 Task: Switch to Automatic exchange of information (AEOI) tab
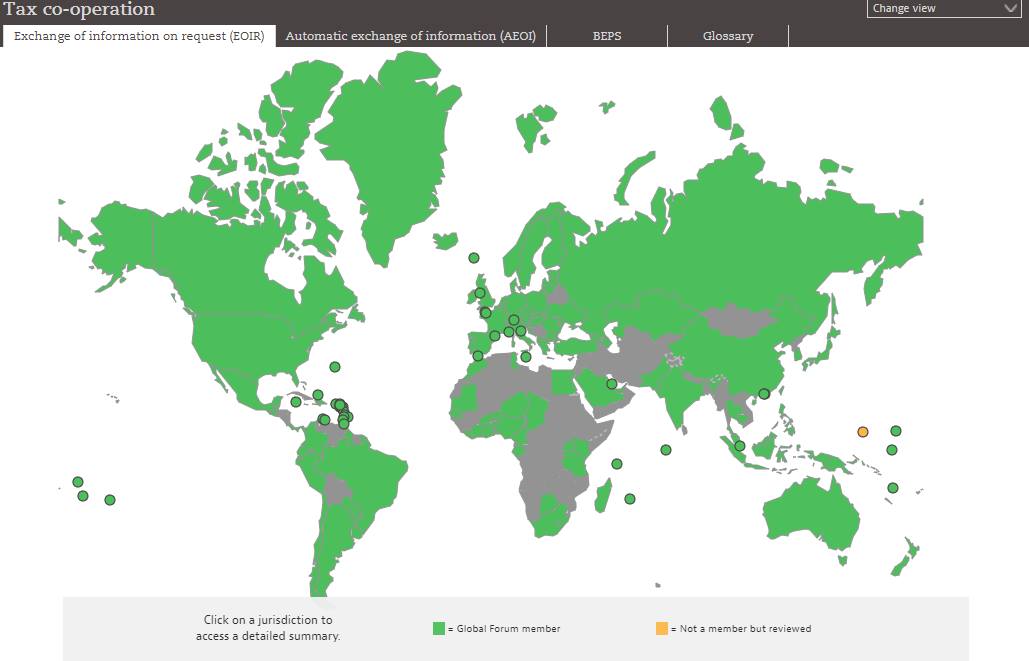click(411, 36)
